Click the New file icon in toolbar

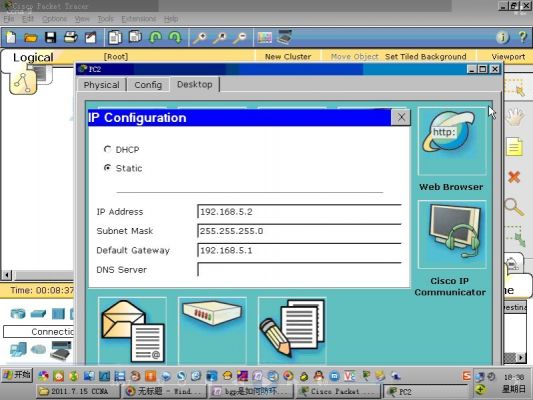[11, 37]
